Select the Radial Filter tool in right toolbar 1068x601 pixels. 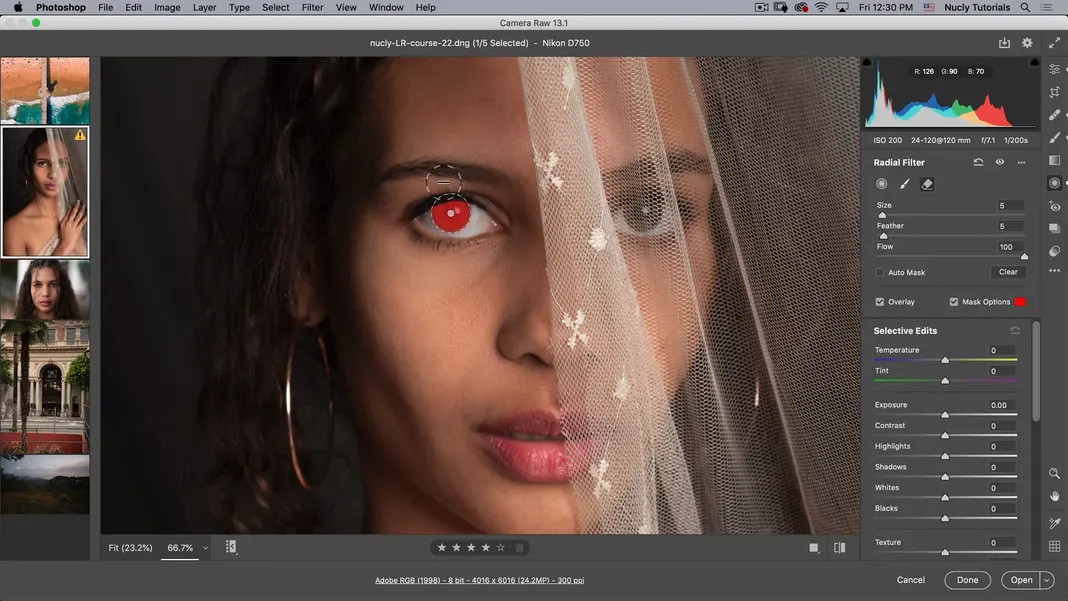(x=1054, y=183)
